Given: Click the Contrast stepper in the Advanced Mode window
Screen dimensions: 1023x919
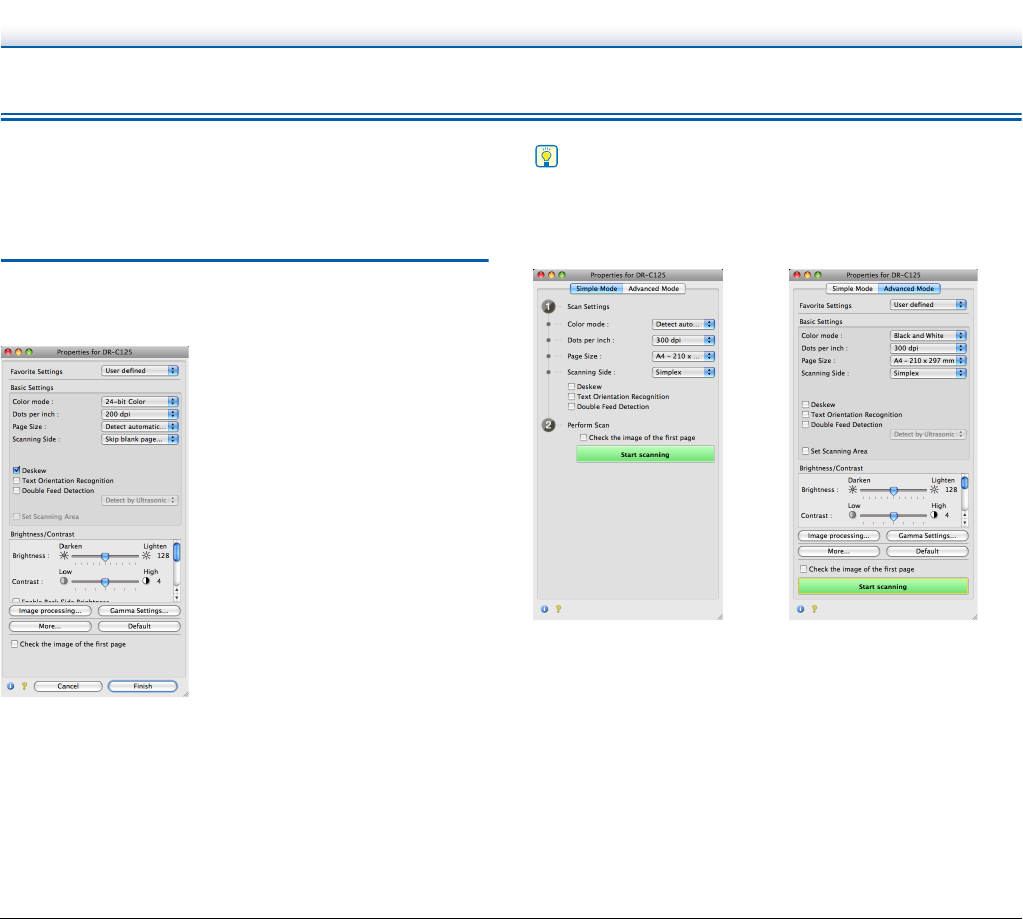Looking at the screenshot, I should [964, 519].
